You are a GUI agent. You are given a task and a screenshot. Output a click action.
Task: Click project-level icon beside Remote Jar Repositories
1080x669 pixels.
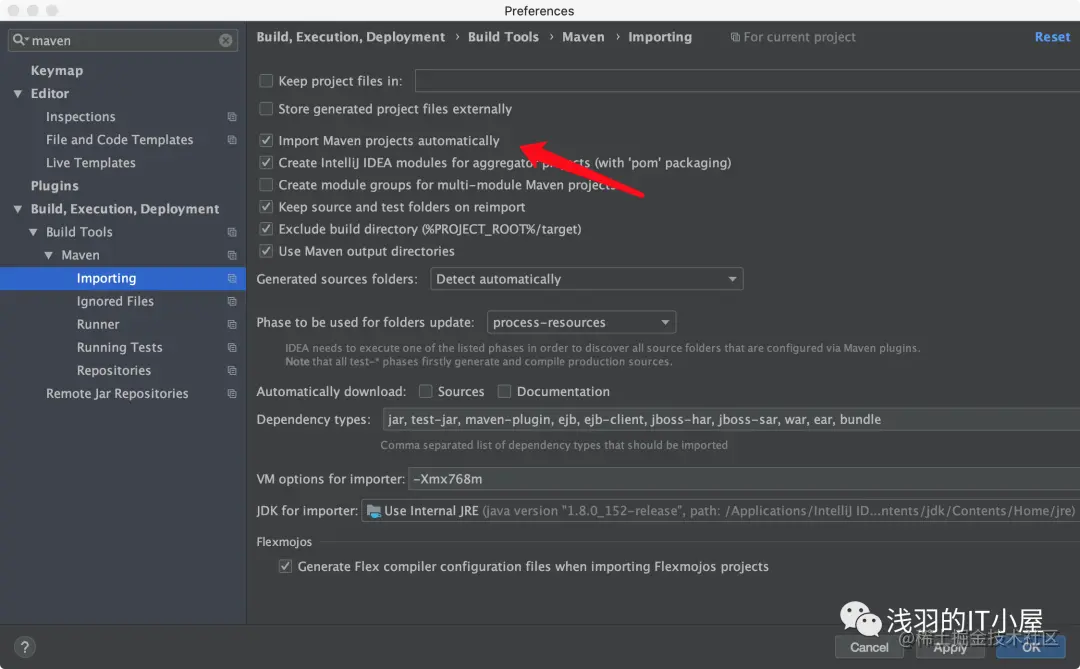(232, 394)
